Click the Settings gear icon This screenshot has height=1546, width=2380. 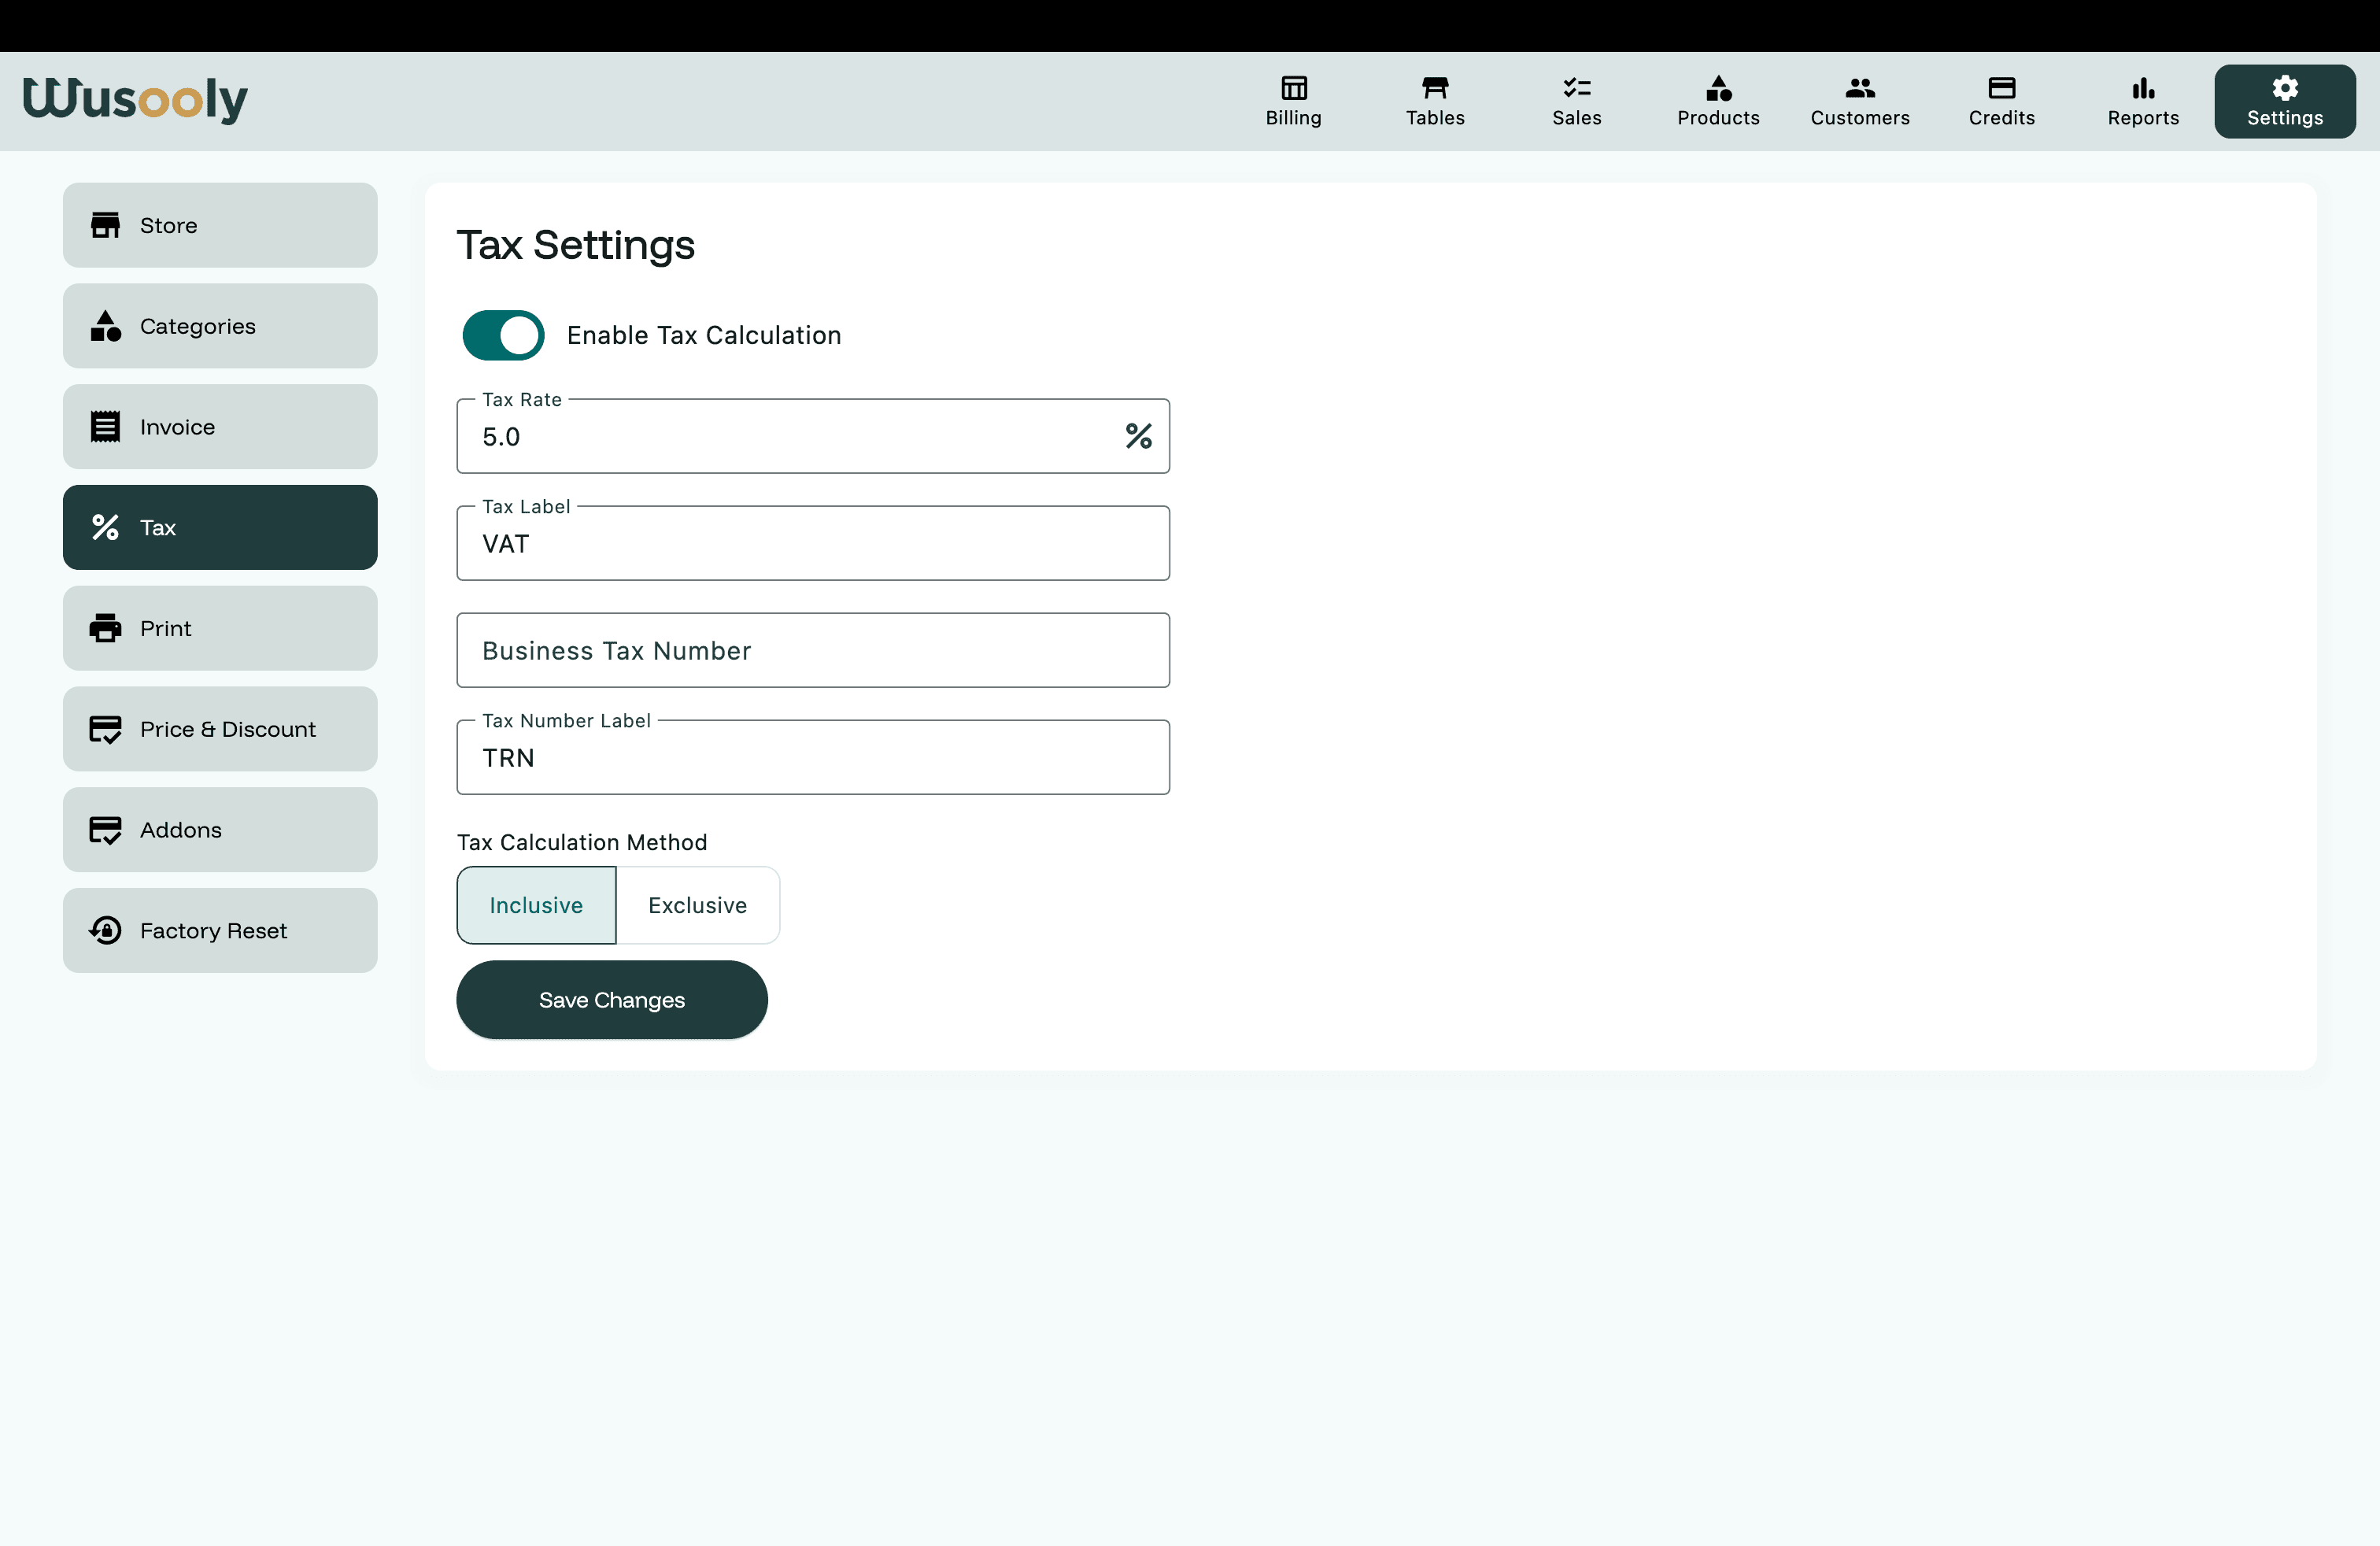click(2284, 88)
